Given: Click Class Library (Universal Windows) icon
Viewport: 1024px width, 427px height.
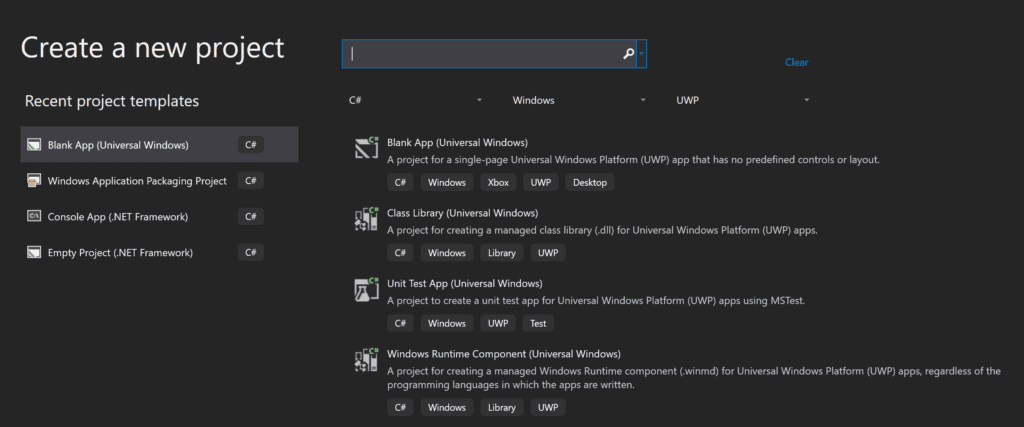Looking at the screenshot, I should pos(366,220).
